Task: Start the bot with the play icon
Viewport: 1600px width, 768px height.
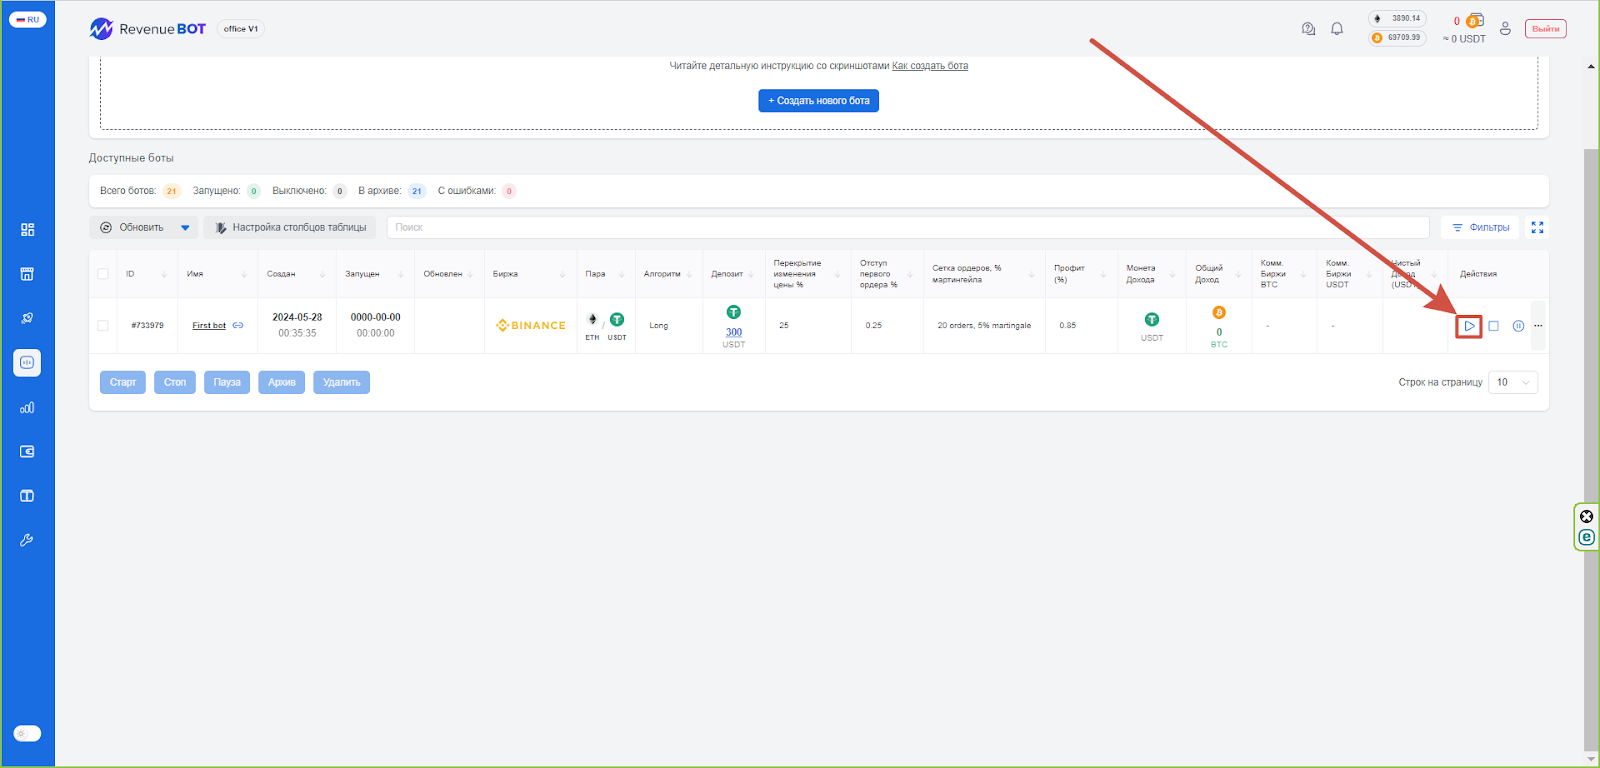Action: coord(1468,326)
